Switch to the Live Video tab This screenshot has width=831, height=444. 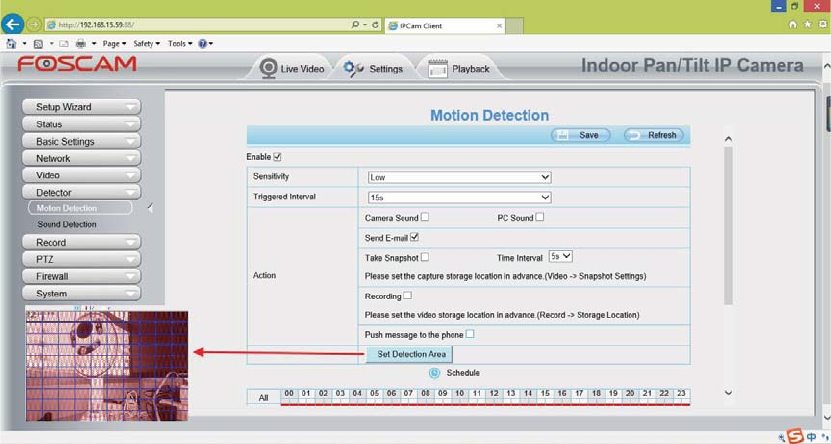(291, 68)
